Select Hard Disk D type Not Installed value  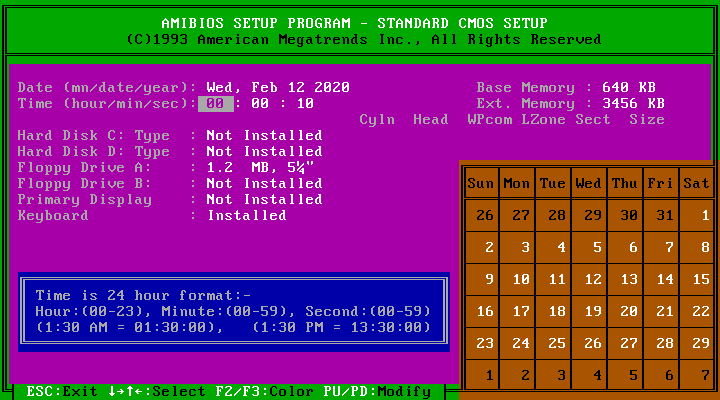[264, 151]
